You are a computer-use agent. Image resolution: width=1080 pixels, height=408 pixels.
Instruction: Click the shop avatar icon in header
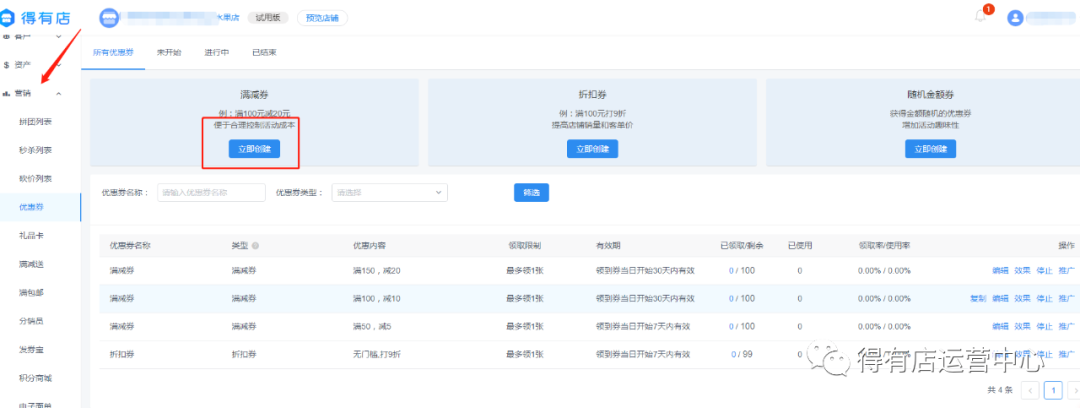tap(109, 19)
